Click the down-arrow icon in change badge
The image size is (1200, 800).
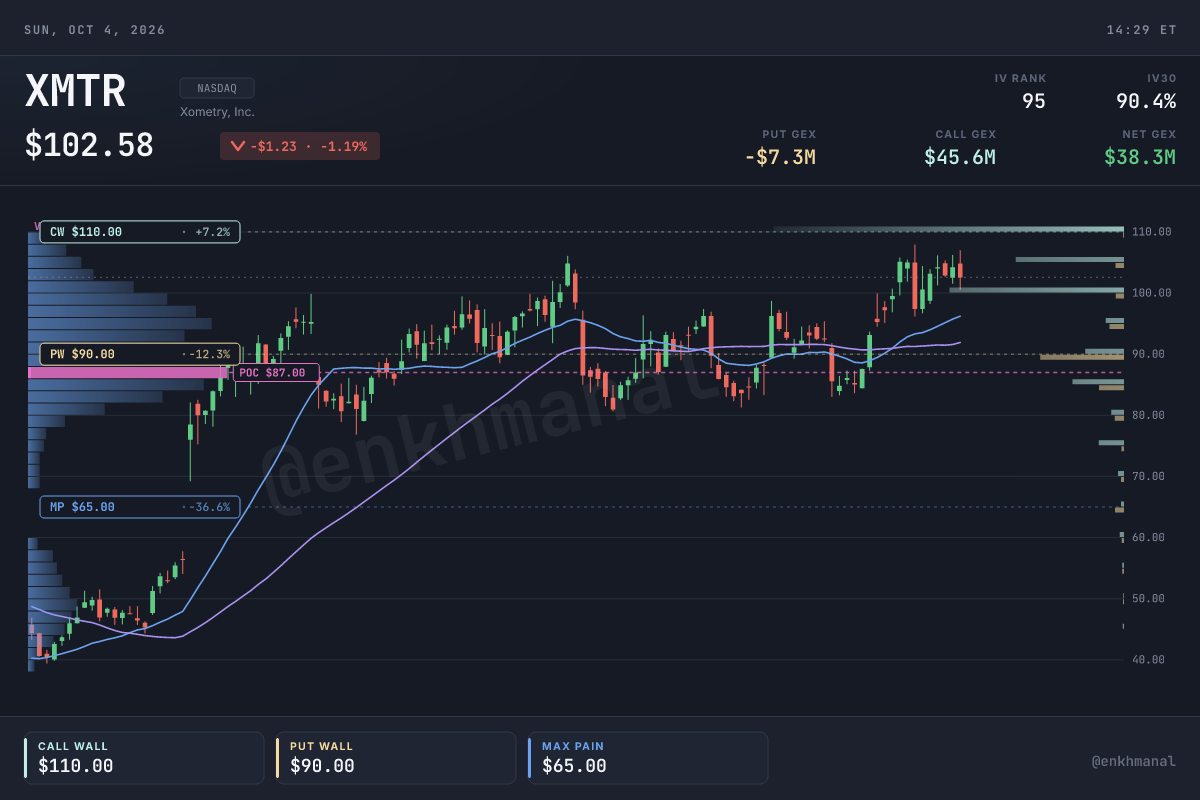pos(238,146)
